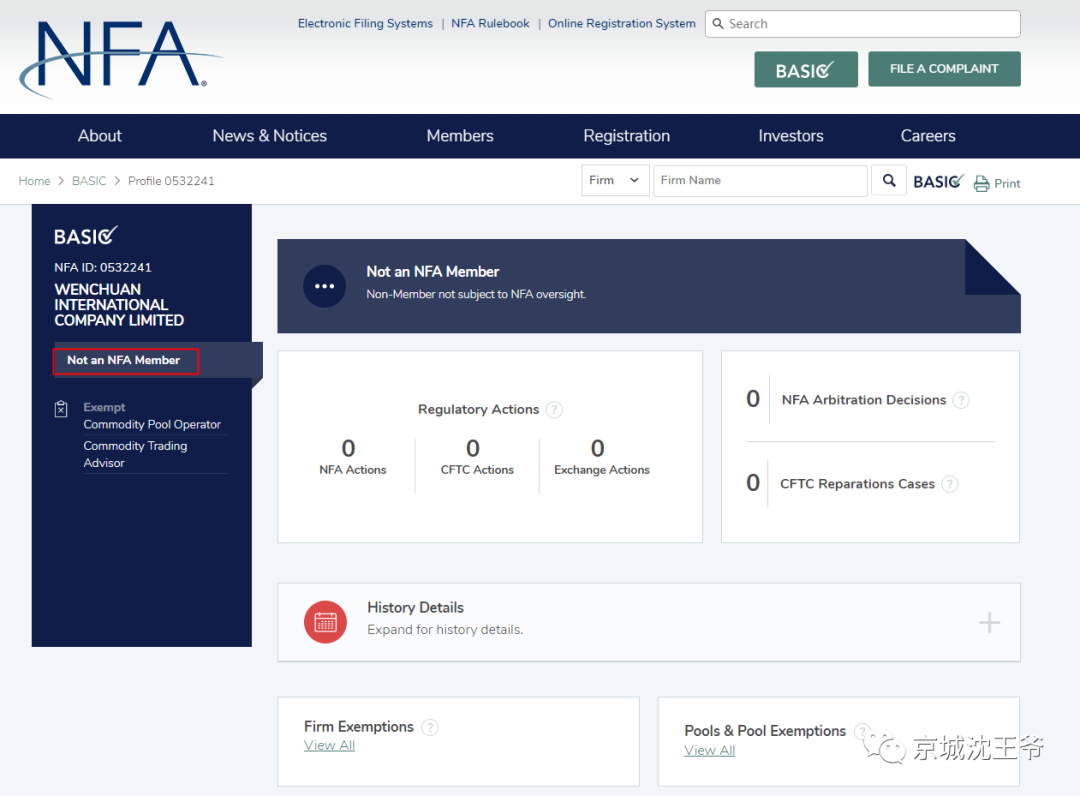The height and width of the screenshot is (796, 1080).
Task: Click help icon beside CFTC Reparations Cases
Action: 950,484
